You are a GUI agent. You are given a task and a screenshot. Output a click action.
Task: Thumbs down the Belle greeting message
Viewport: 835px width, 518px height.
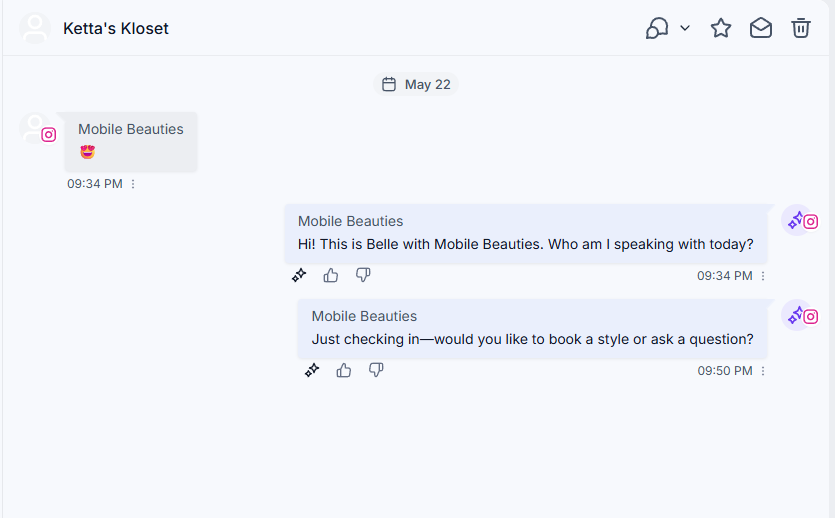point(363,275)
